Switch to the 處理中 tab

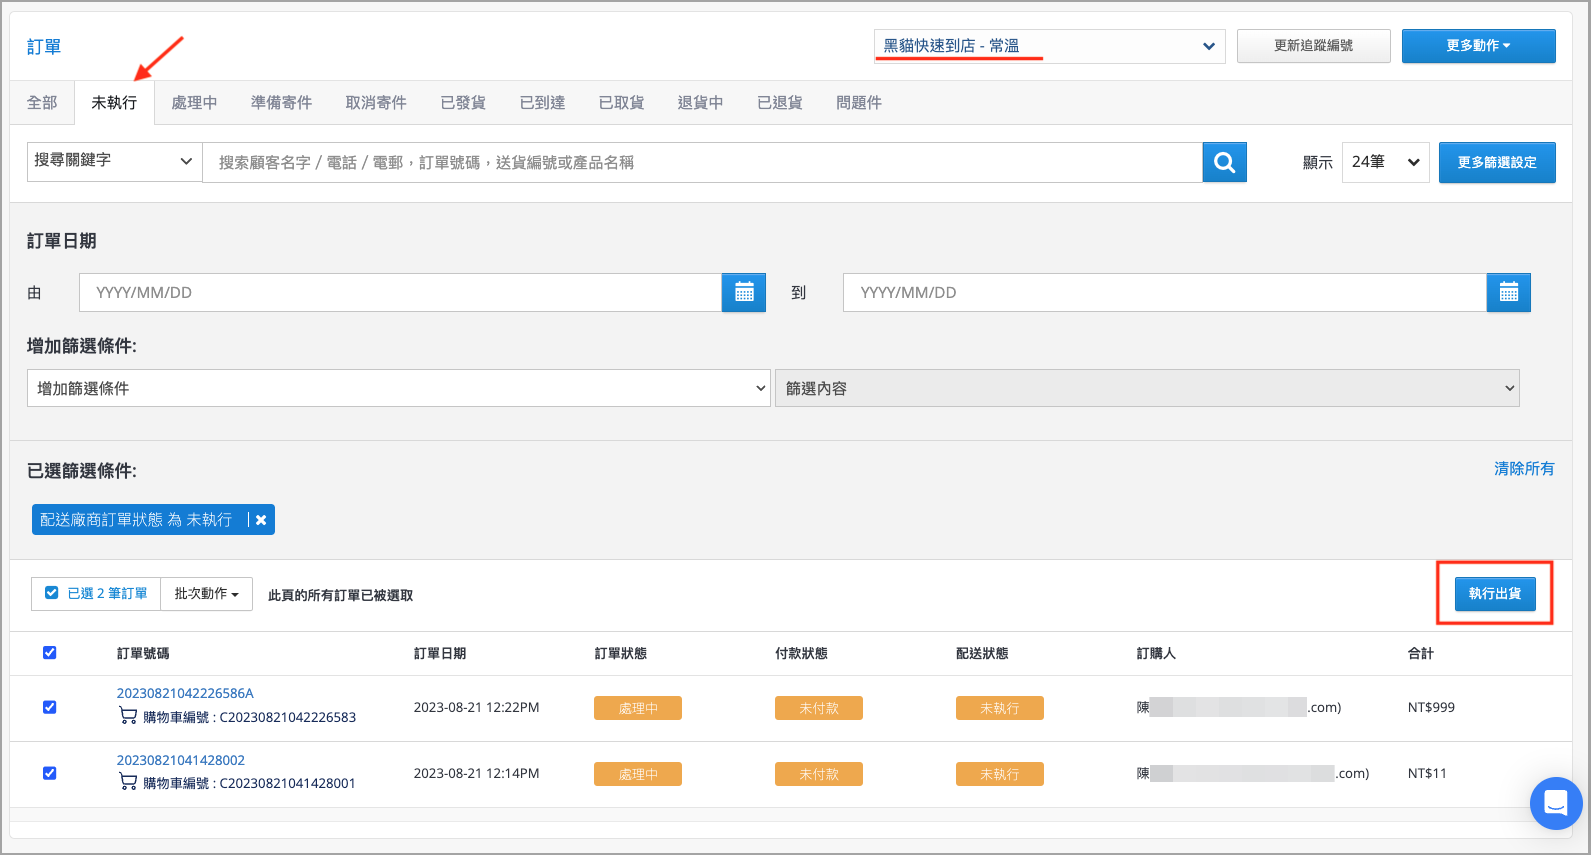(x=194, y=103)
